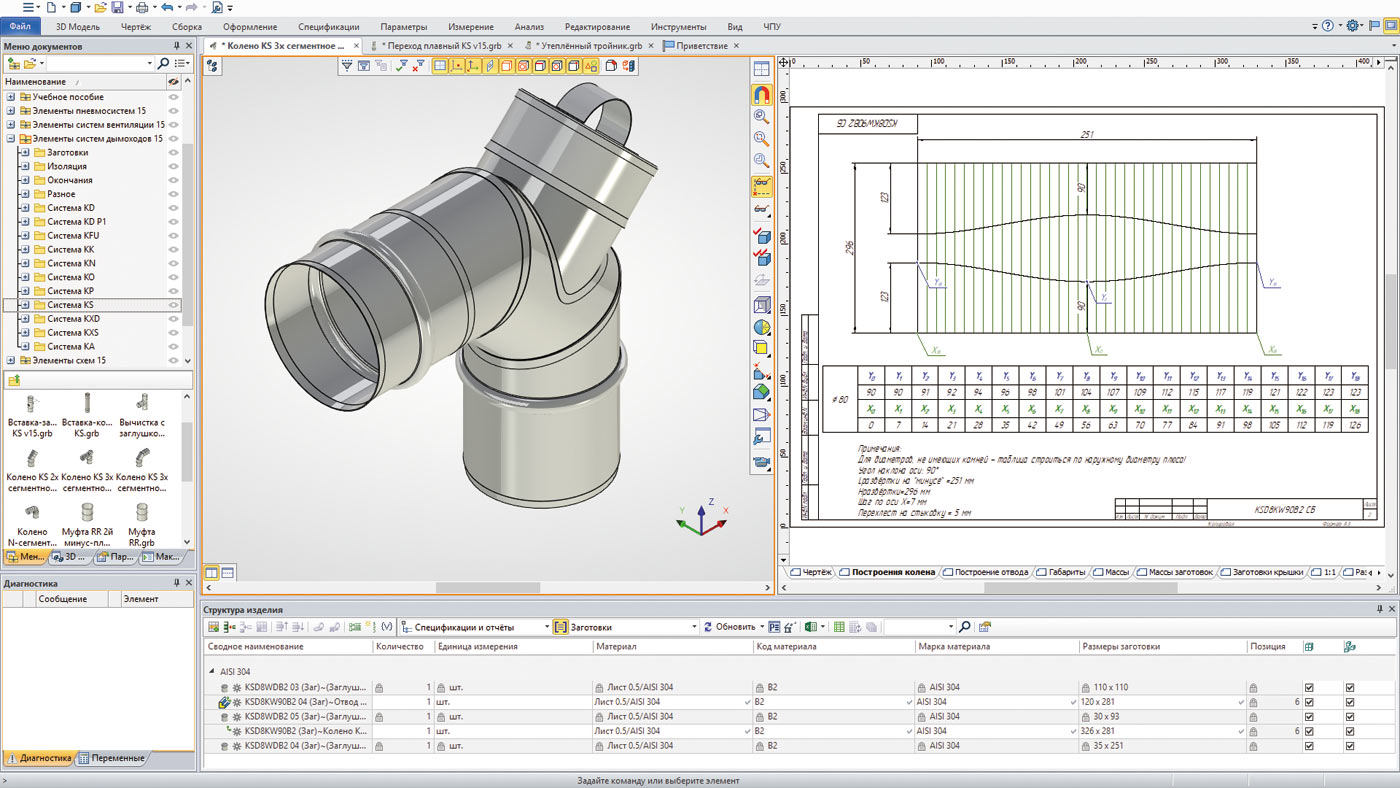This screenshot has height=788, width=1400.
Task: Click the model tree icon in 3D window corner
Action: pos(213,66)
